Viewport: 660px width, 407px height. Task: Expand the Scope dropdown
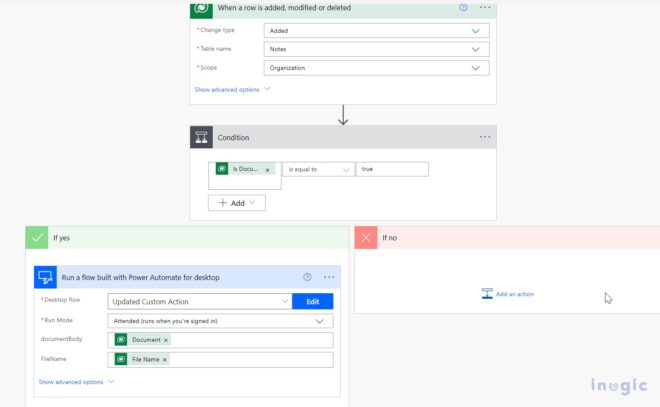point(476,68)
